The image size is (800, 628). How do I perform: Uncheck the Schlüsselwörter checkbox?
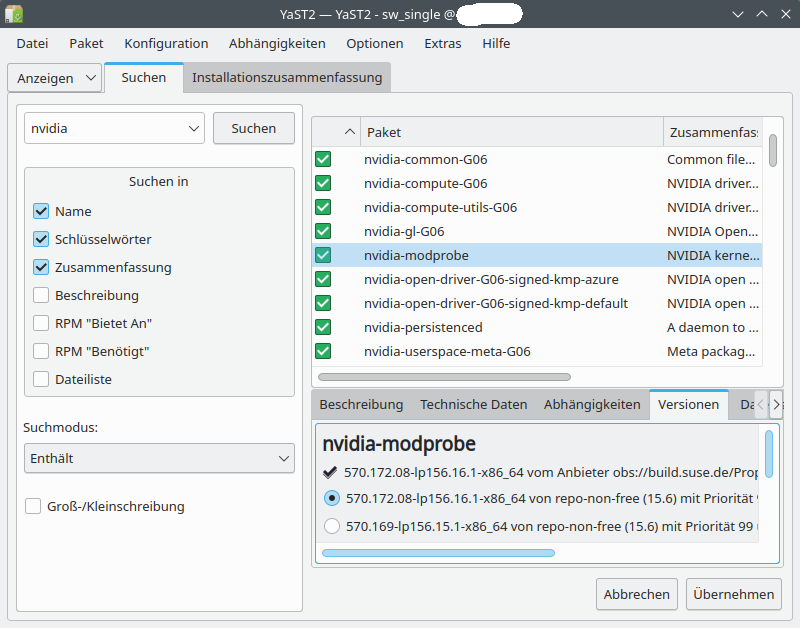[x=41, y=239]
